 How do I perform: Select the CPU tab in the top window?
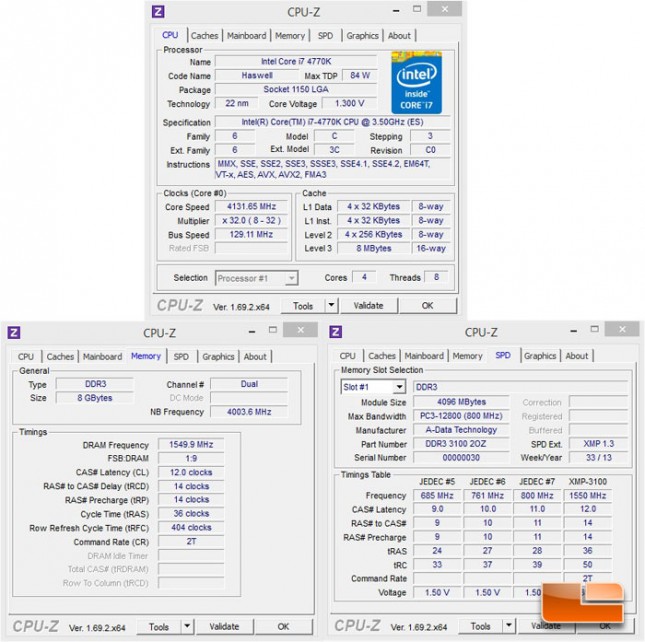(170, 35)
